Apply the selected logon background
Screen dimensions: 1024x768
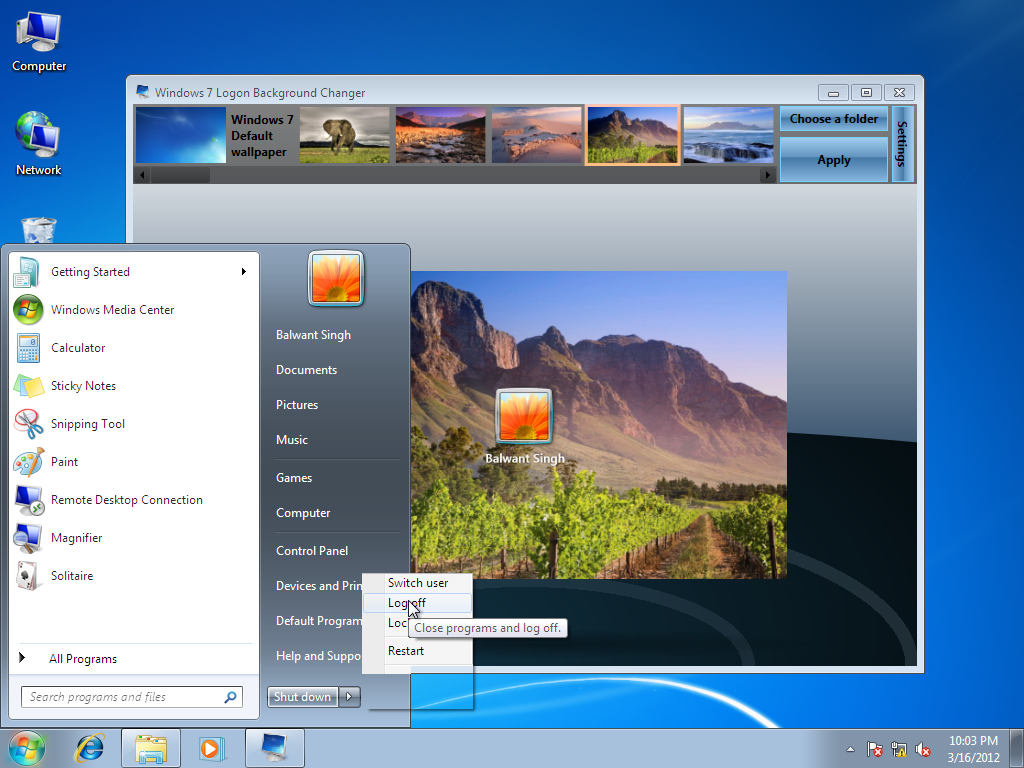(833, 160)
